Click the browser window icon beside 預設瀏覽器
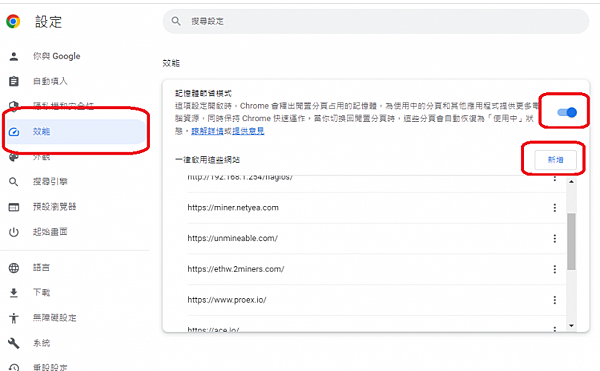This screenshot has width=600, height=371. pos(14,207)
